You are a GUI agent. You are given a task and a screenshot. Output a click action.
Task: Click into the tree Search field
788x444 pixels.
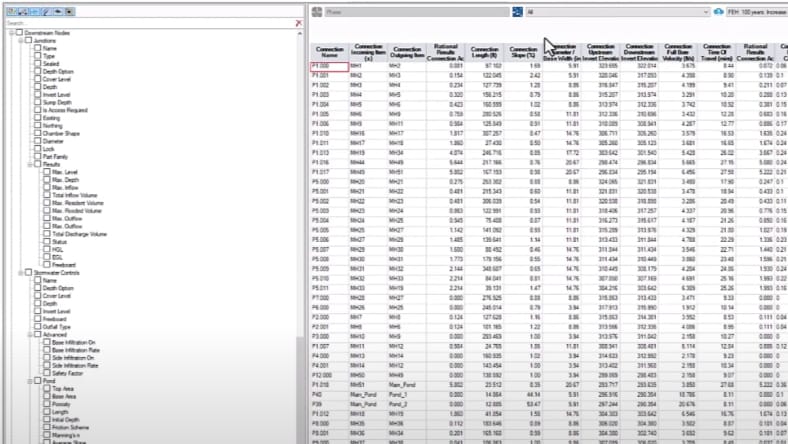[150, 23]
